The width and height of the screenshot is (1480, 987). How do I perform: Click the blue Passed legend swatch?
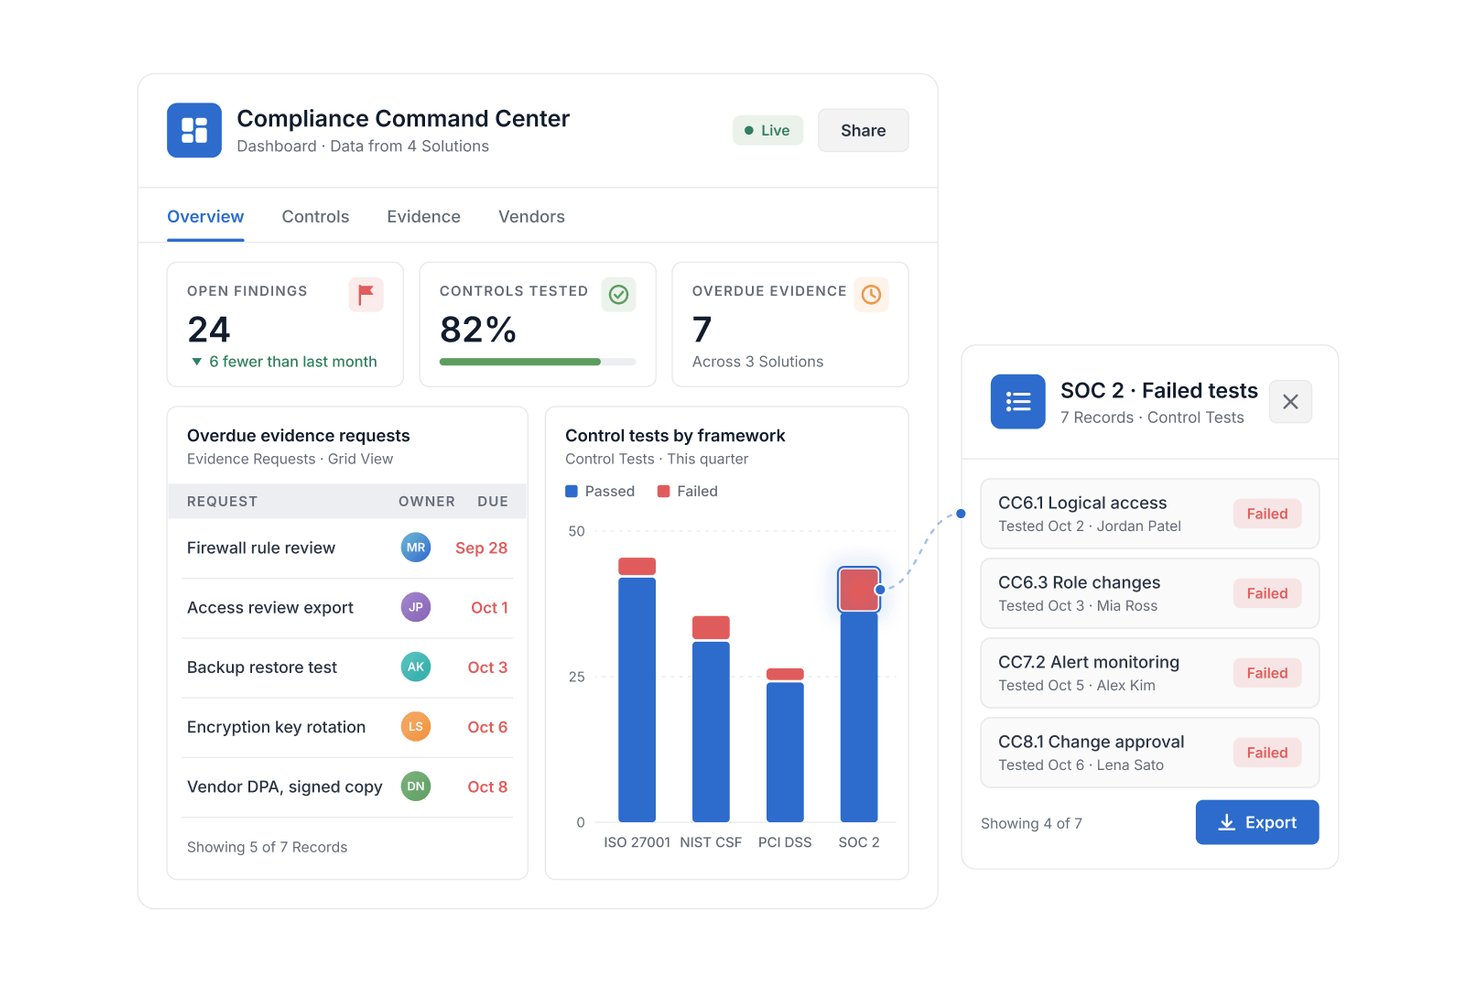pyautogui.click(x=571, y=491)
